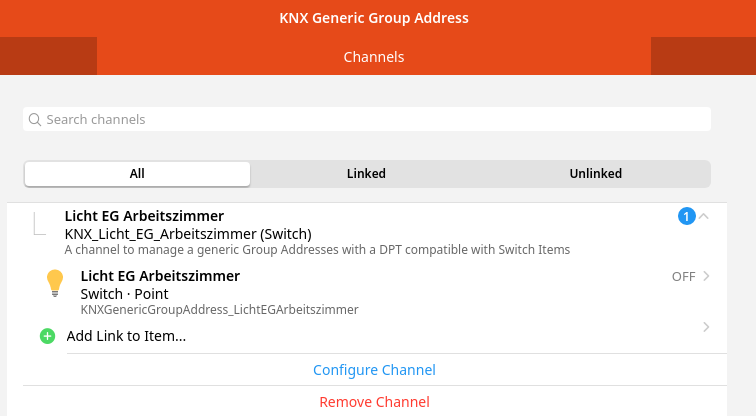Show all channels with the All filter
The height and width of the screenshot is (416, 756).
pyautogui.click(x=137, y=174)
